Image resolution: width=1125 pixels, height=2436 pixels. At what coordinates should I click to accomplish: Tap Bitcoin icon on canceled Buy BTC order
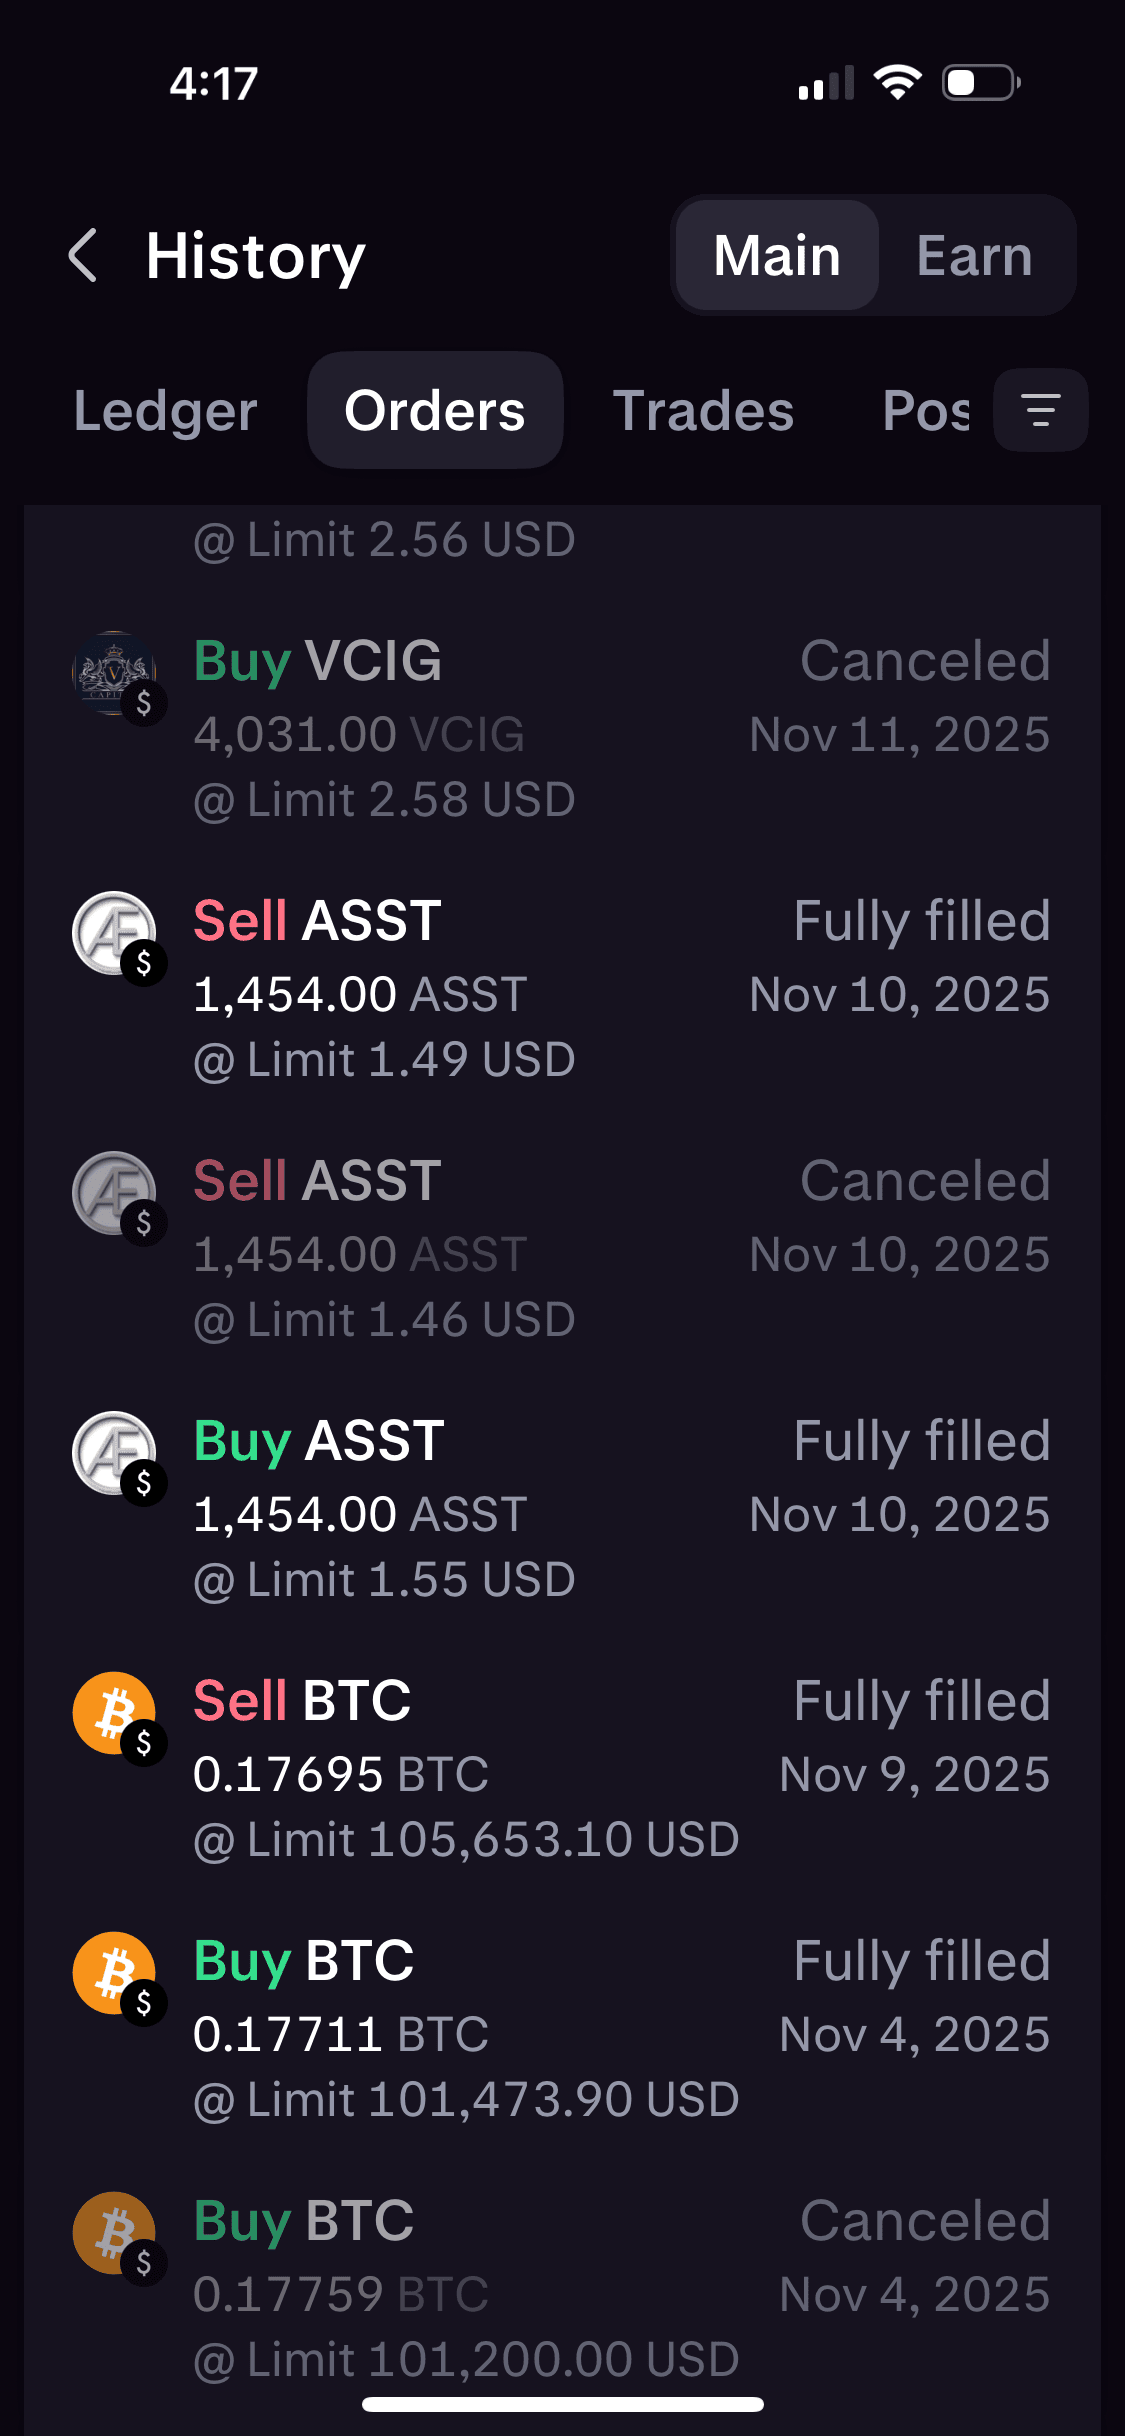pyautogui.click(x=115, y=2233)
